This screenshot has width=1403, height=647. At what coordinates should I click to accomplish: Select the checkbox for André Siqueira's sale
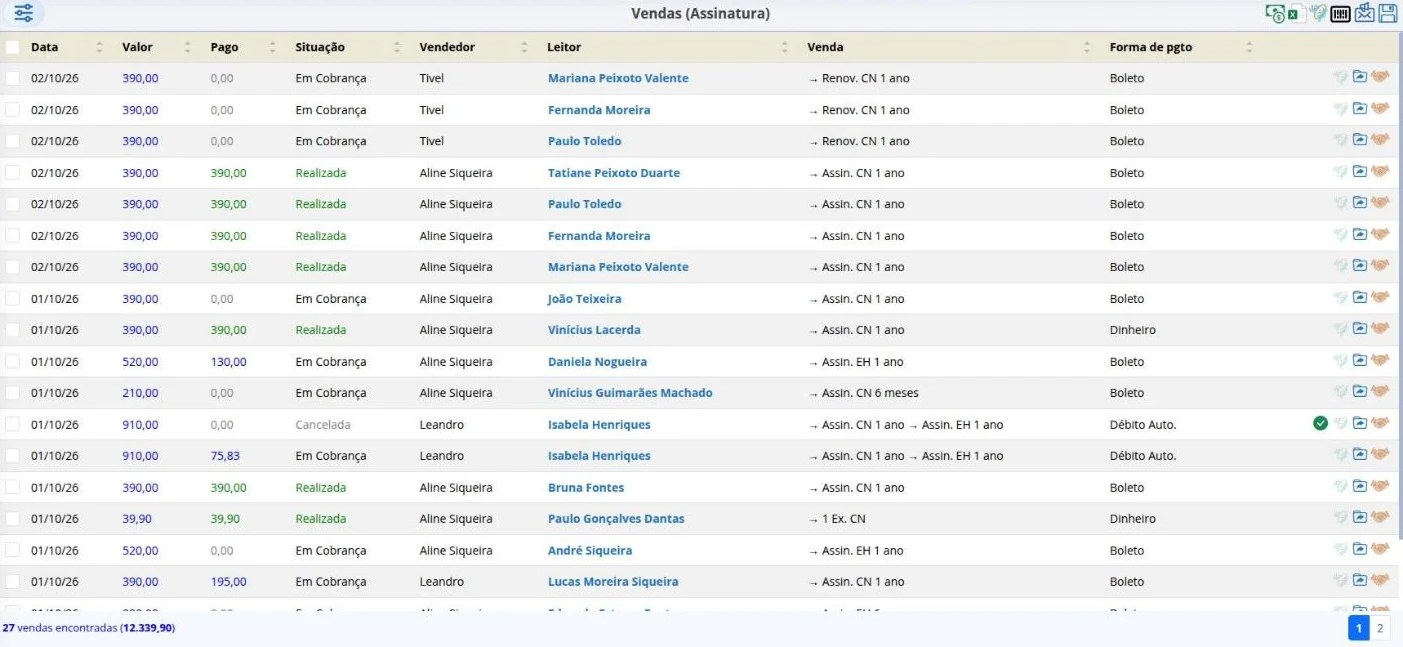pos(12,550)
